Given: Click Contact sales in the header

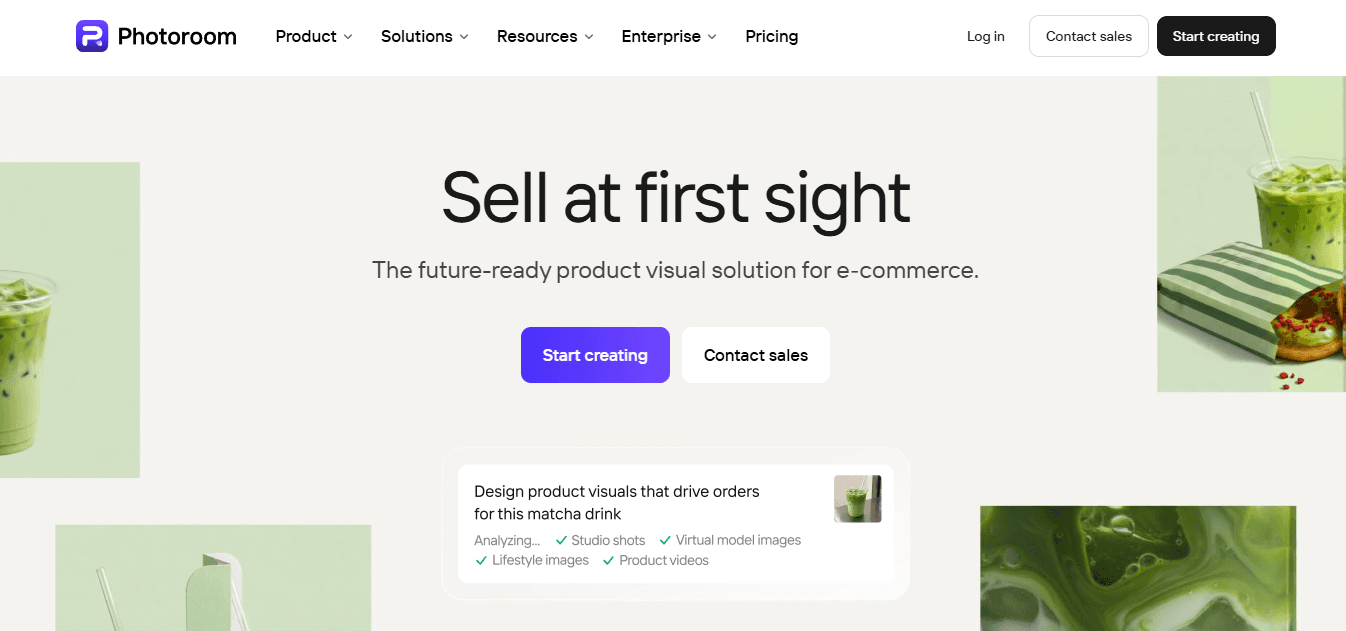Looking at the screenshot, I should pyautogui.click(x=1089, y=36).
